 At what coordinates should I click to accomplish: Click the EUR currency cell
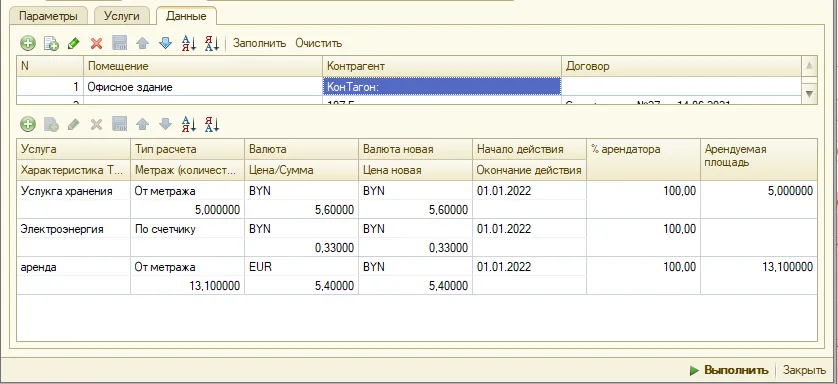click(x=301, y=267)
